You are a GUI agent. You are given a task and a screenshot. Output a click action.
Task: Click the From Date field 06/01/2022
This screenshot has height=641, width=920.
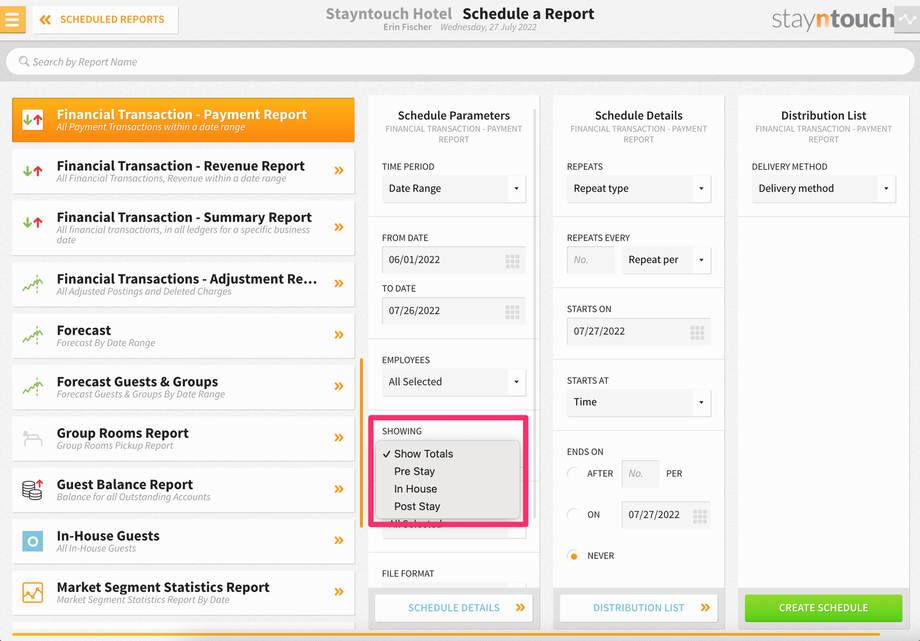point(454,259)
